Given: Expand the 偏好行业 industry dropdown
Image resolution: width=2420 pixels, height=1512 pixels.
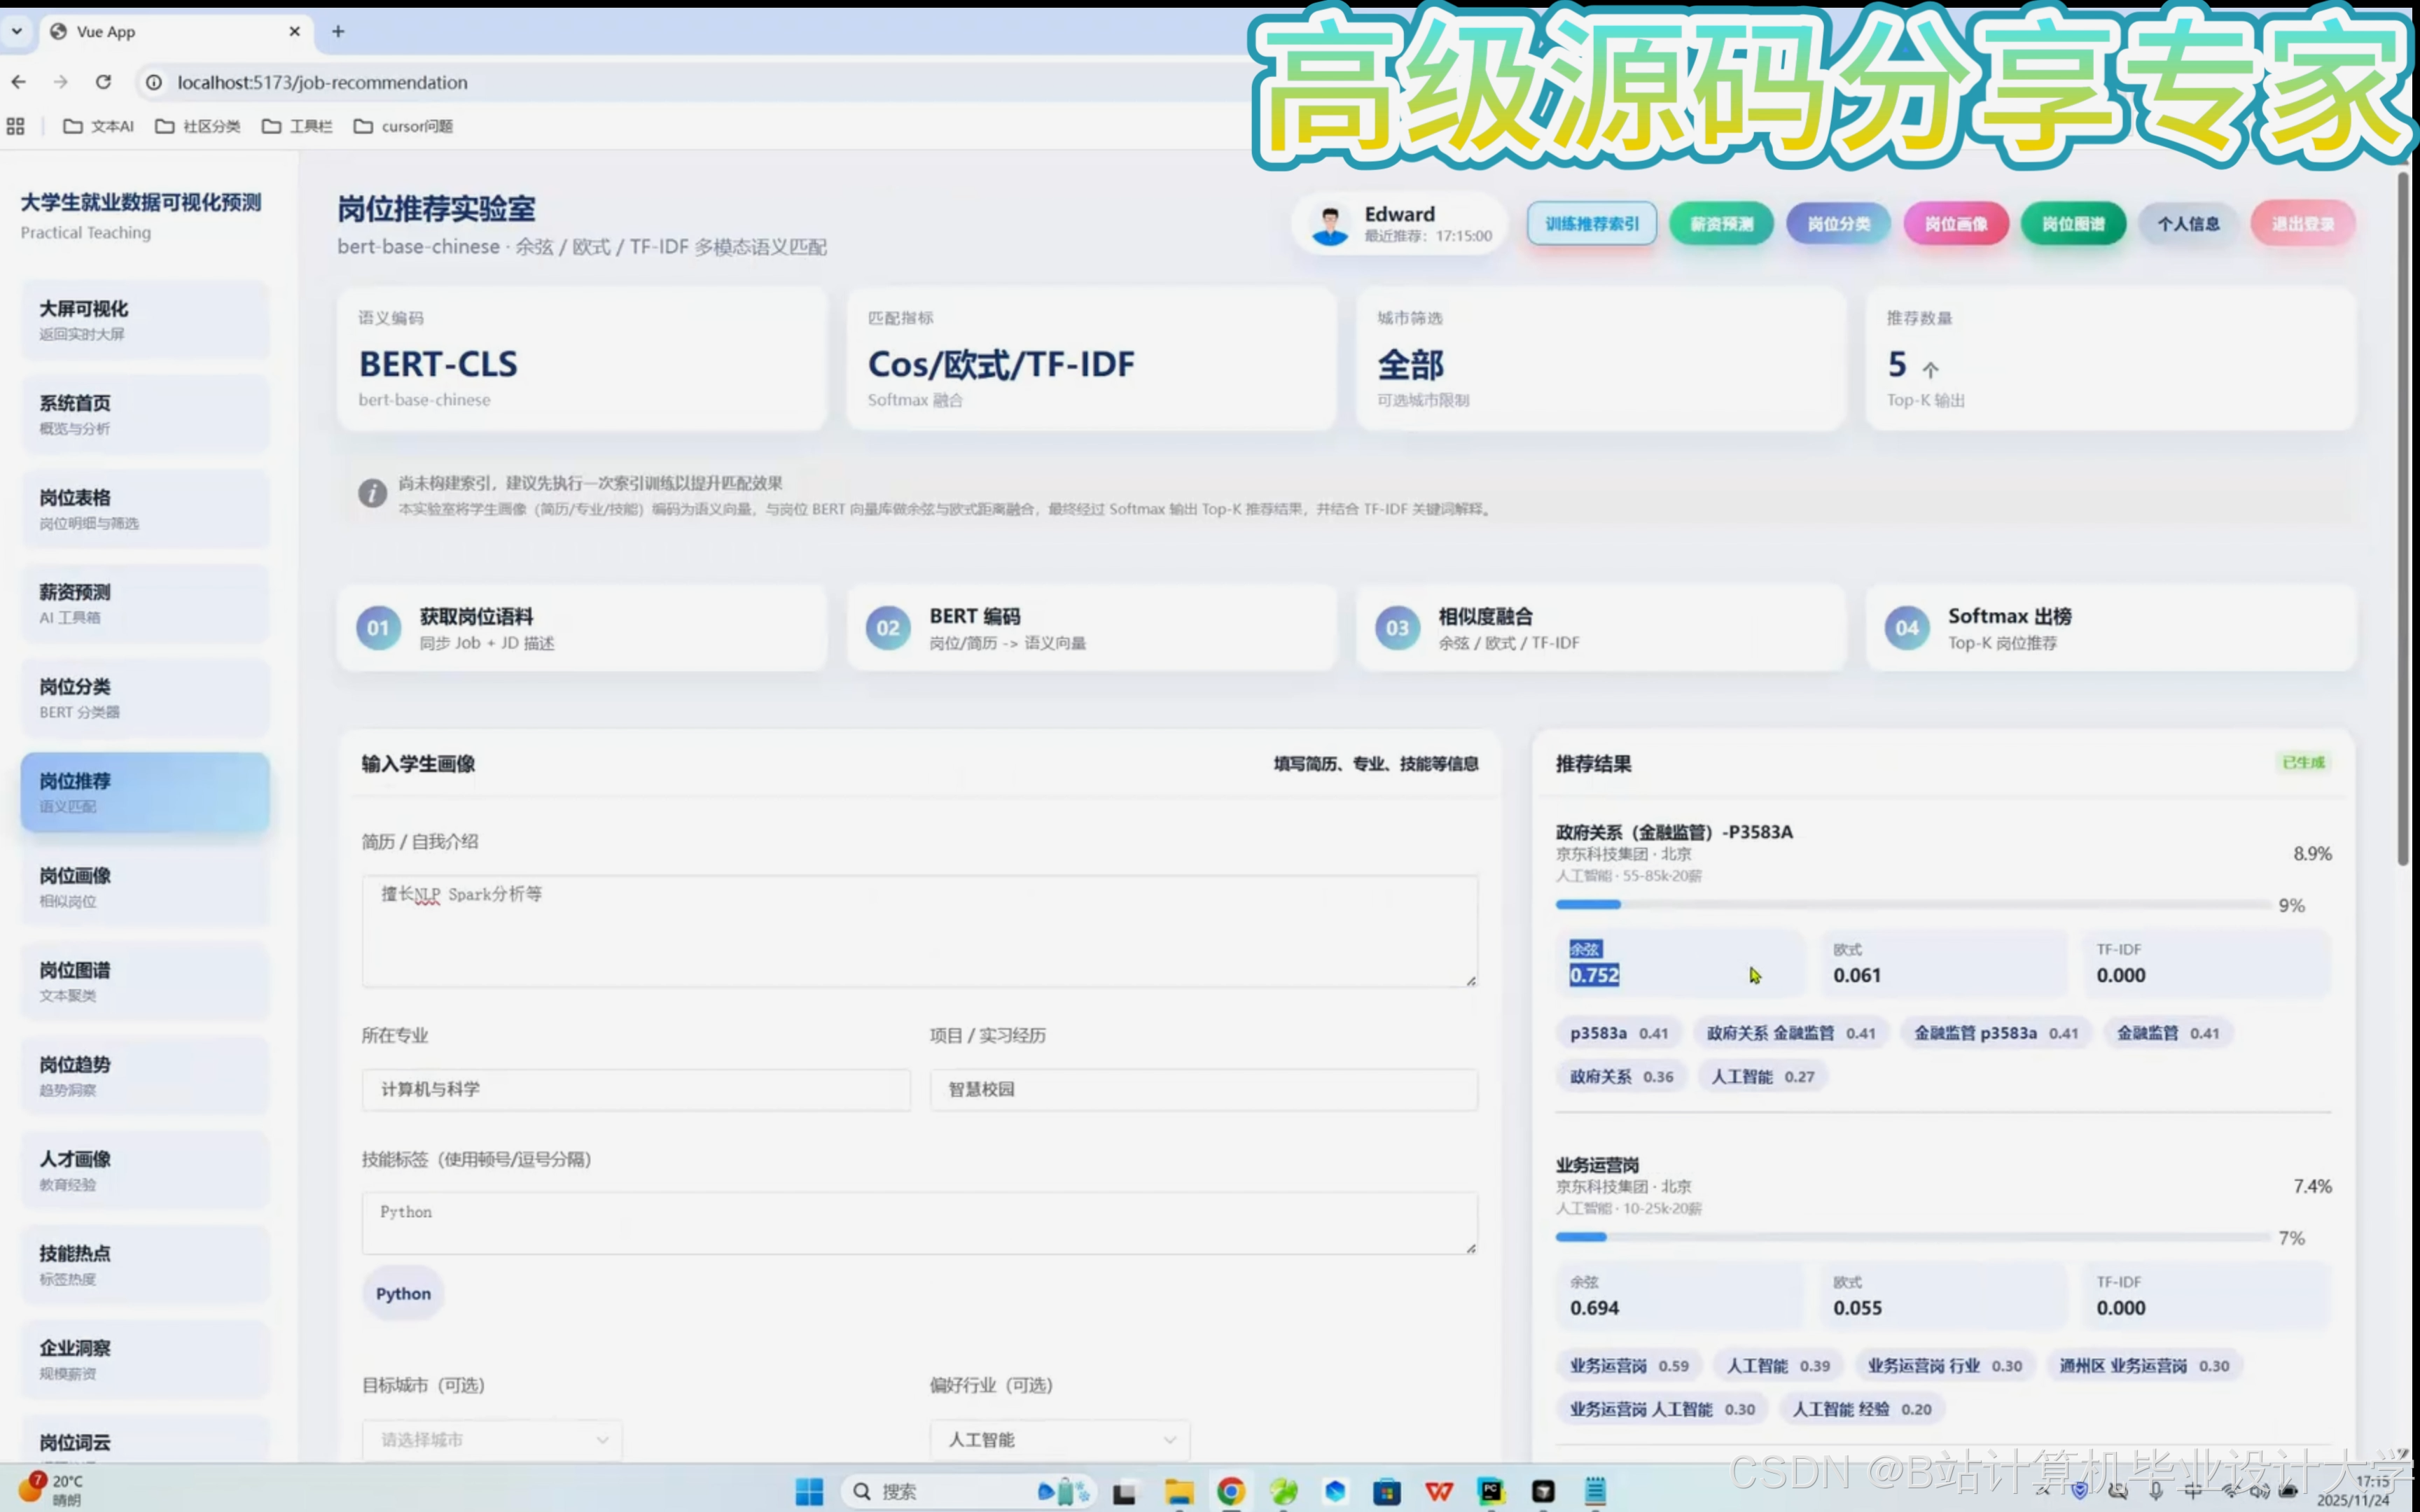Looking at the screenshot, I should 1059,1439.
